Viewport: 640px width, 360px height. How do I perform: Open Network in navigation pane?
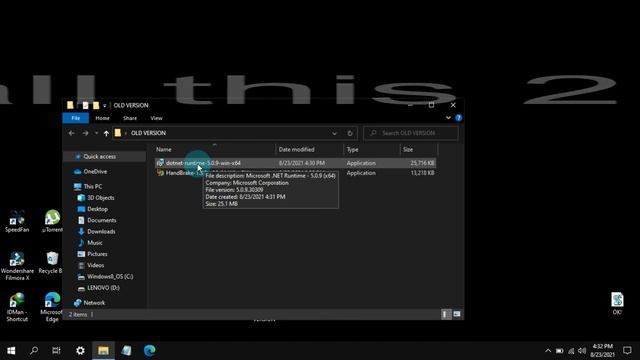(94, 303)
